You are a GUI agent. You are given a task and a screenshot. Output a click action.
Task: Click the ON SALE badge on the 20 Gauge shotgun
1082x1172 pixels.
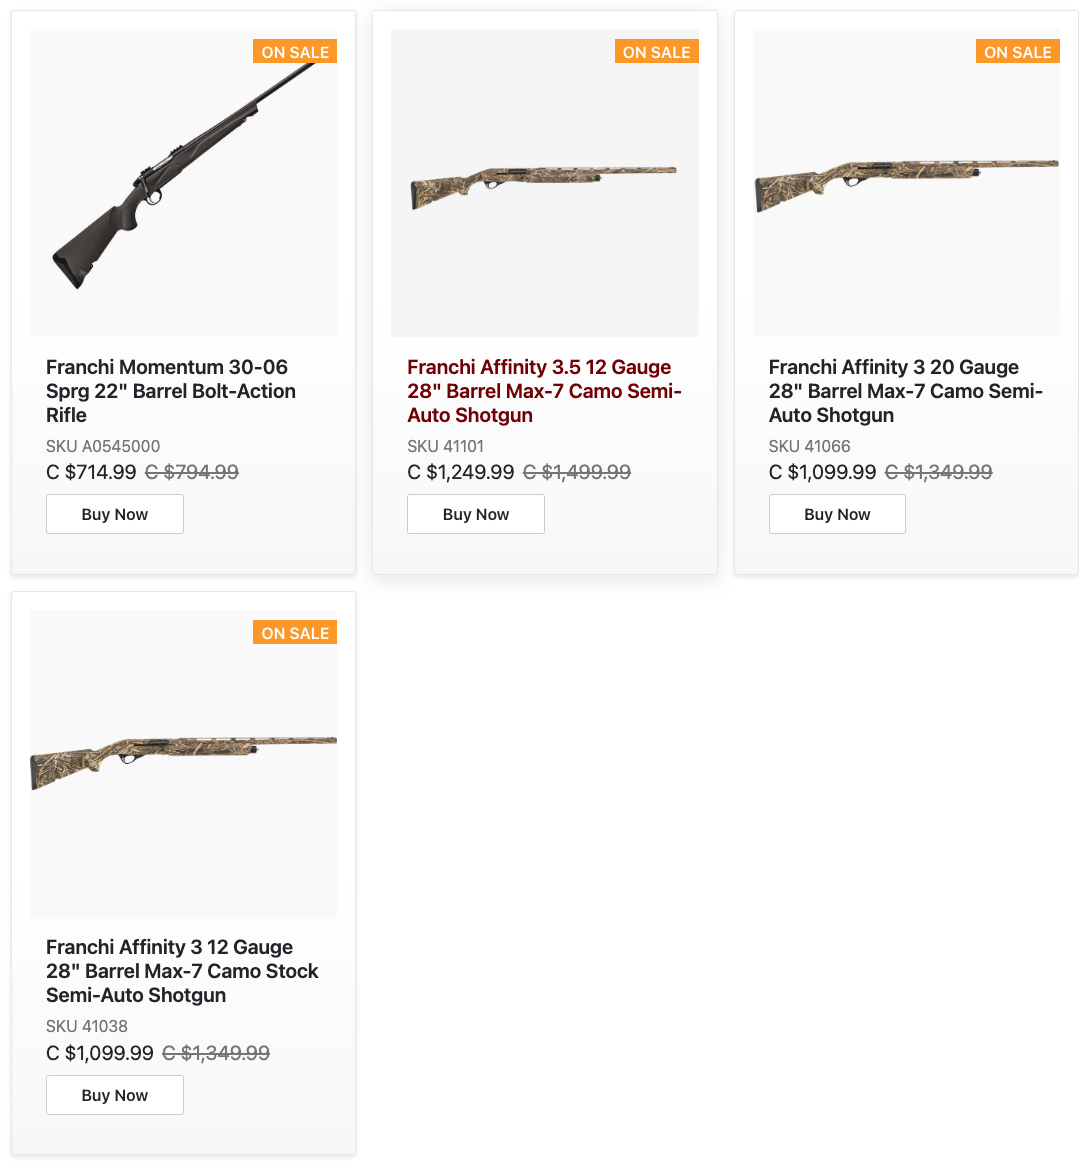pos(1017,52)
